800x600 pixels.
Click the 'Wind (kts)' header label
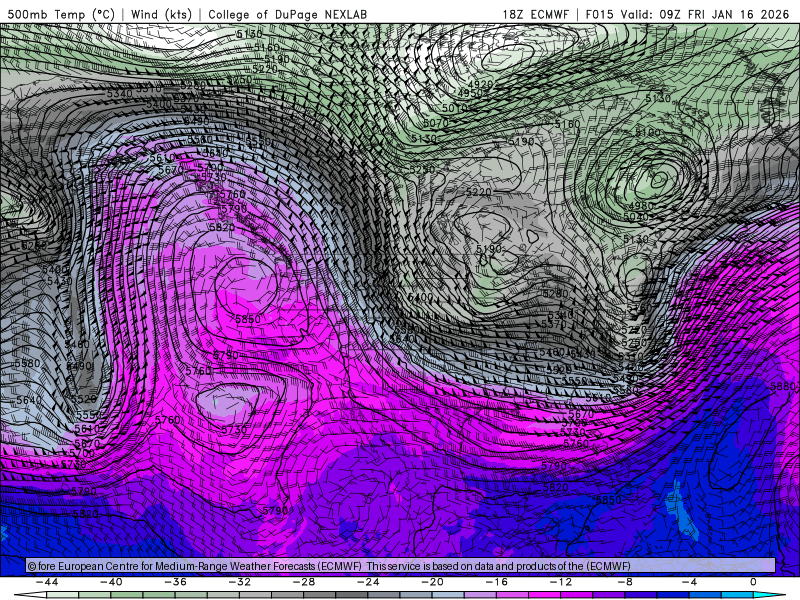pos(161,14)
